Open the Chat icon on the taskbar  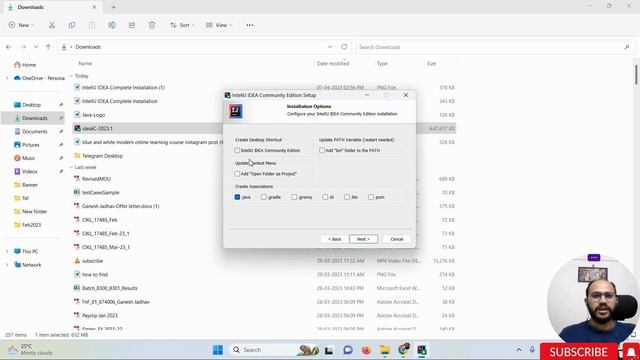pyautogui.click(x=348, y=350)
